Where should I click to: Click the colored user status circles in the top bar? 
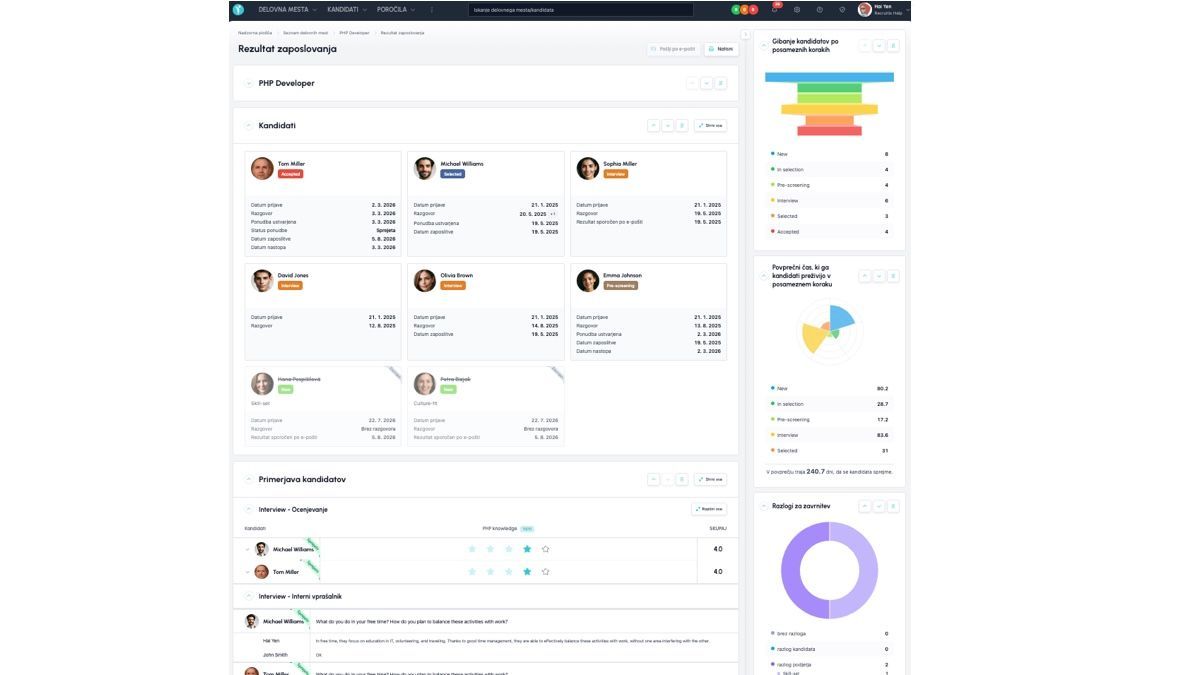click(745, 9)
